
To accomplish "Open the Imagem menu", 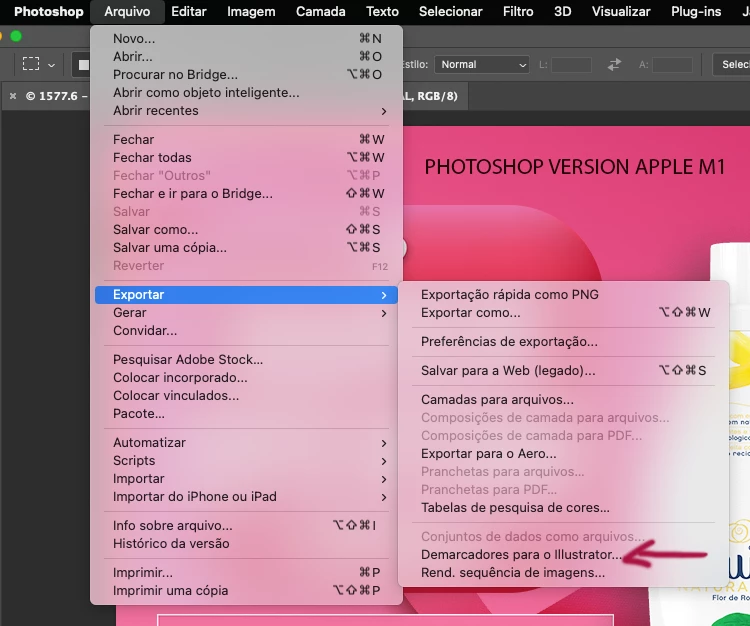I will click(251, 11).
